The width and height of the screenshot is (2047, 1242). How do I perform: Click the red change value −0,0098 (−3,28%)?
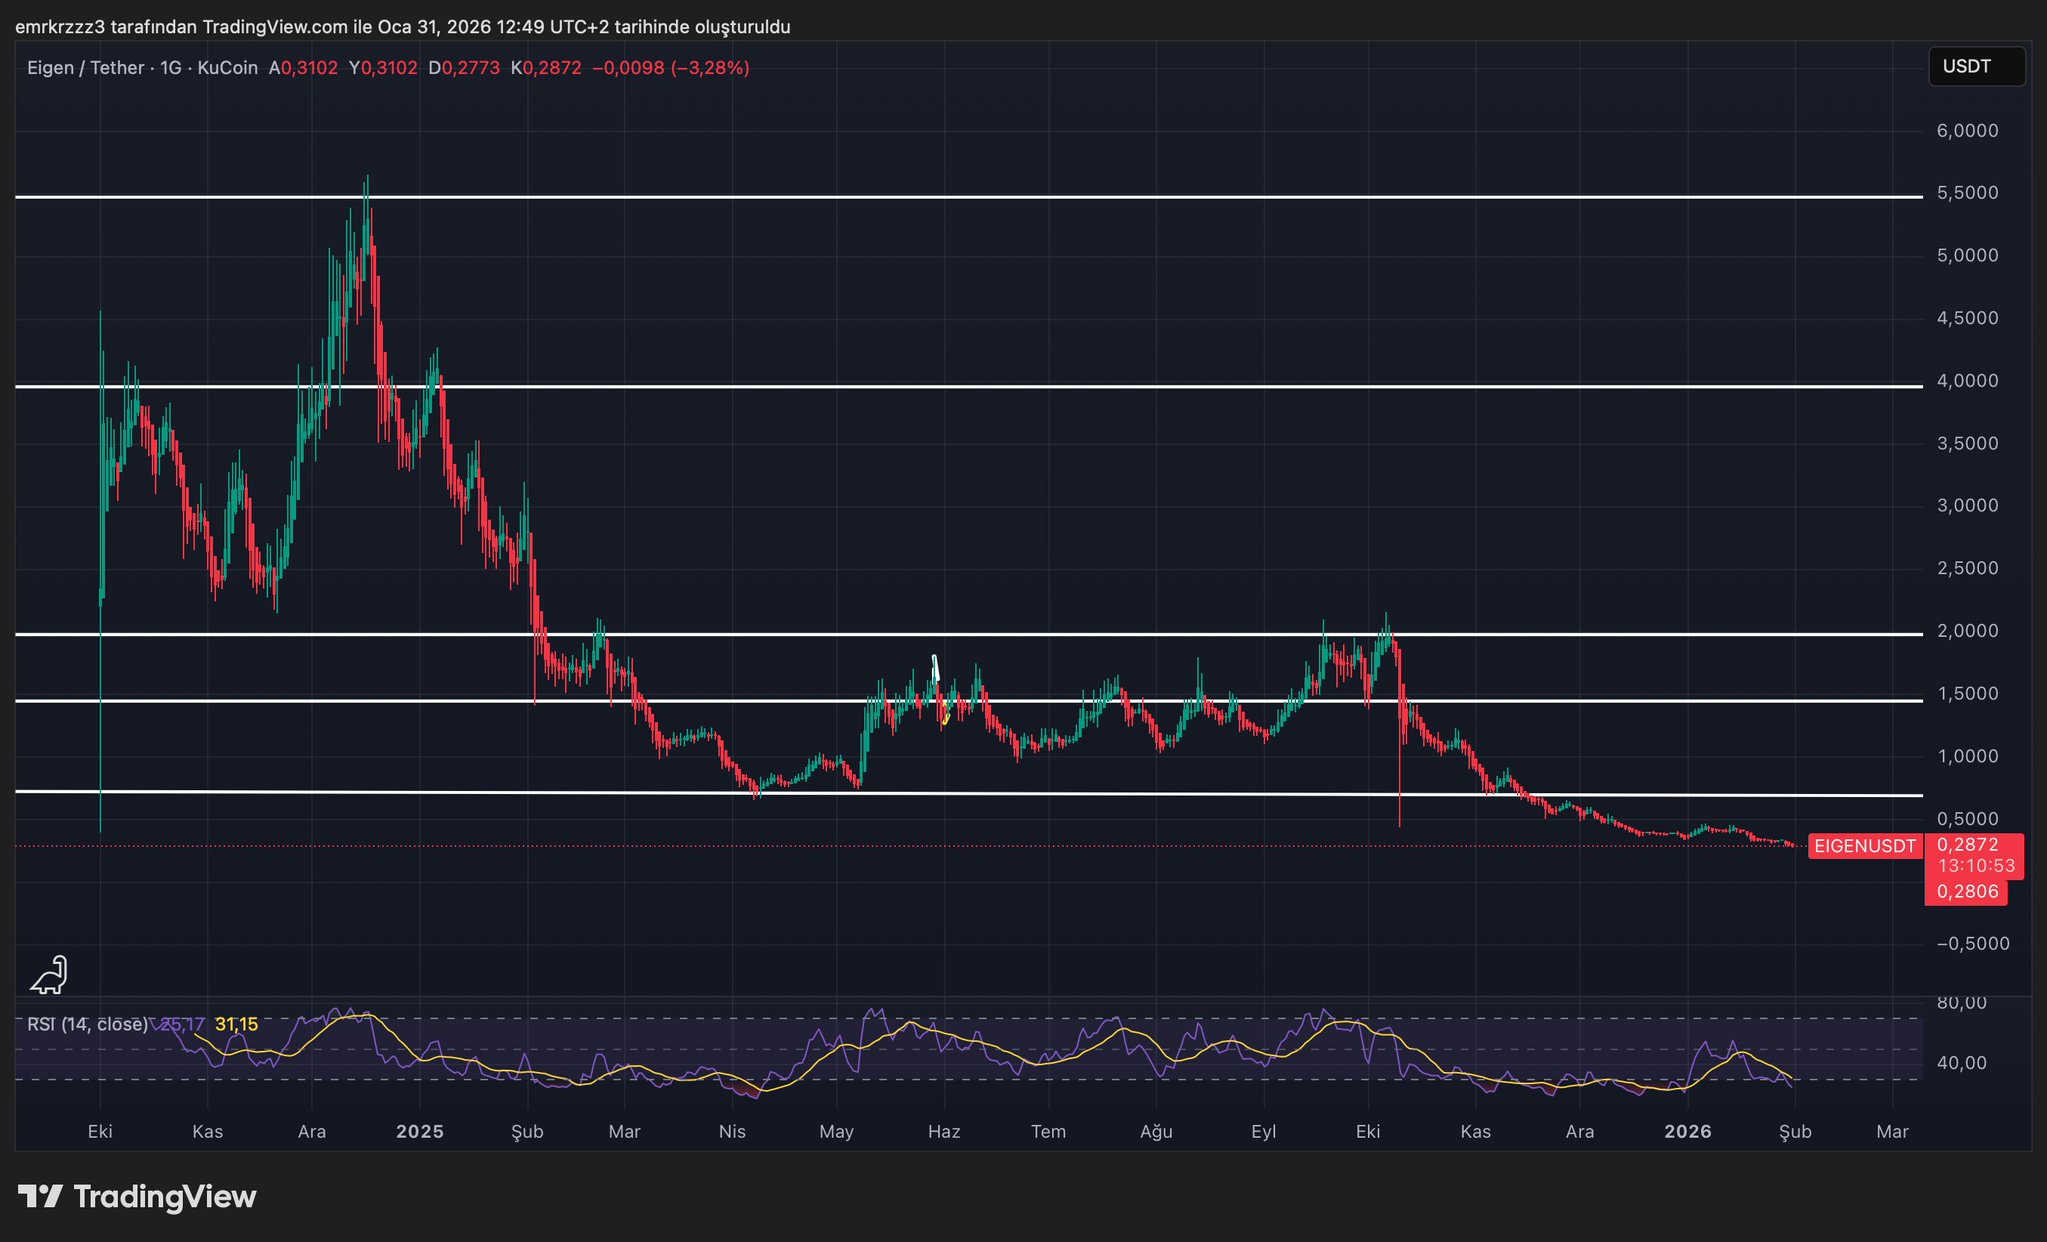[670, 68]
